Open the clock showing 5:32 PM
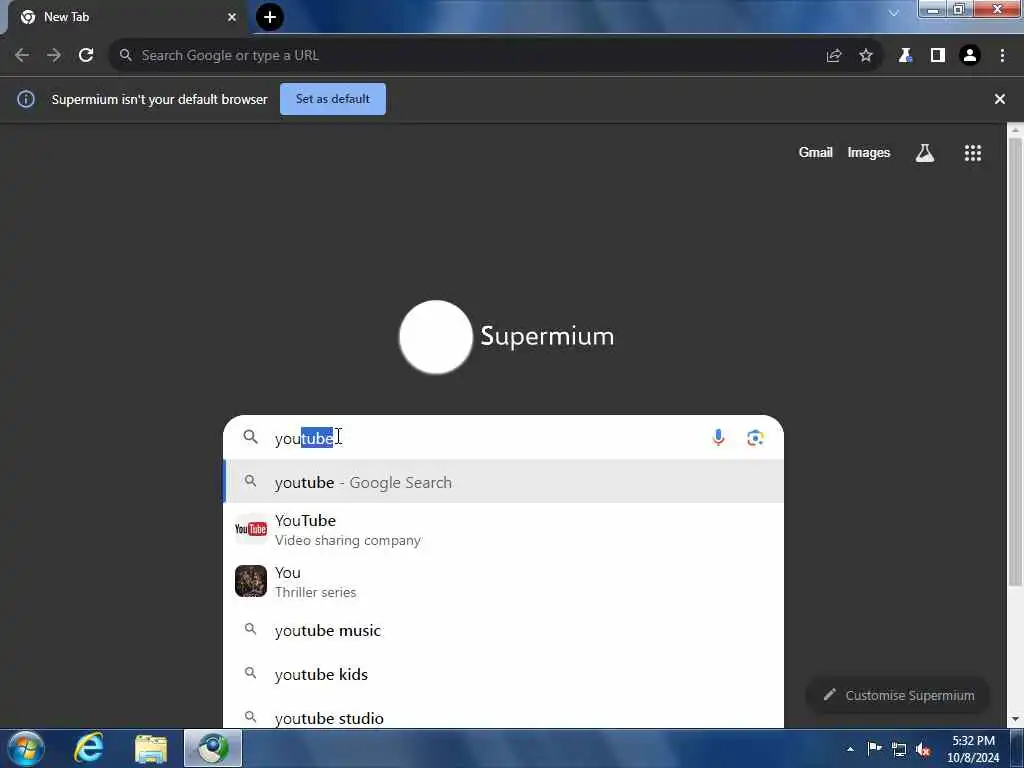1024x768 pixels. pyautogui.click(x=974, y=748)
